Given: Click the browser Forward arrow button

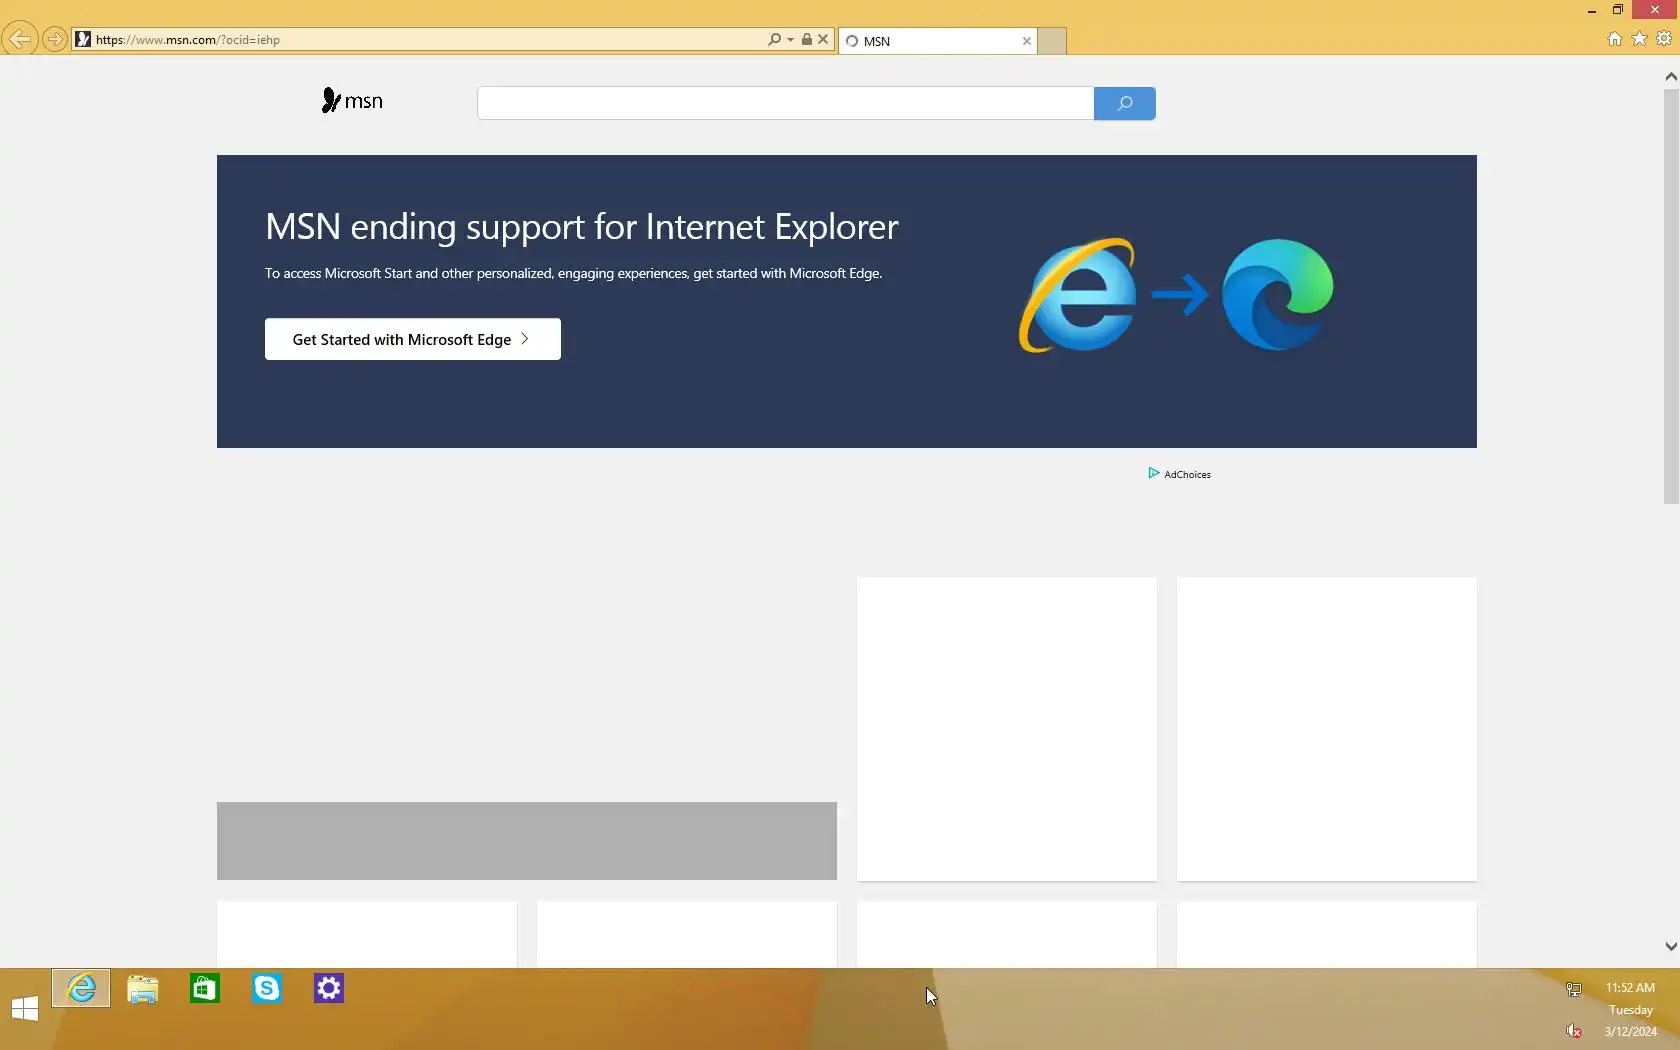Looking at the screenshot, I should (x=55, y=40).
